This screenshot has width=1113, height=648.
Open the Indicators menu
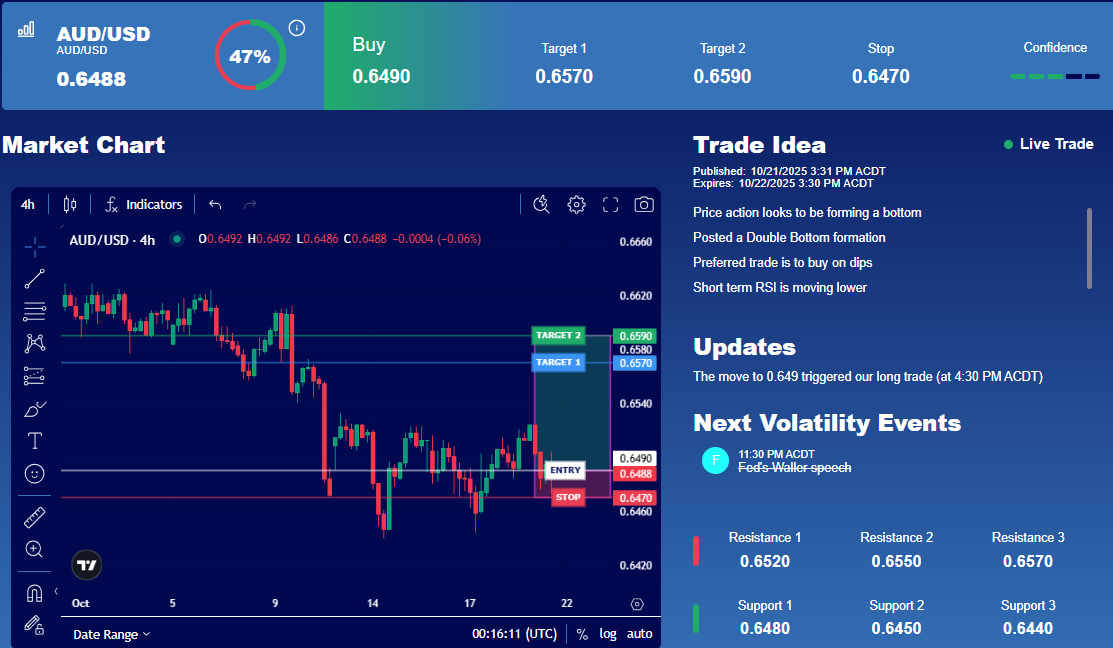coord(143,205)
